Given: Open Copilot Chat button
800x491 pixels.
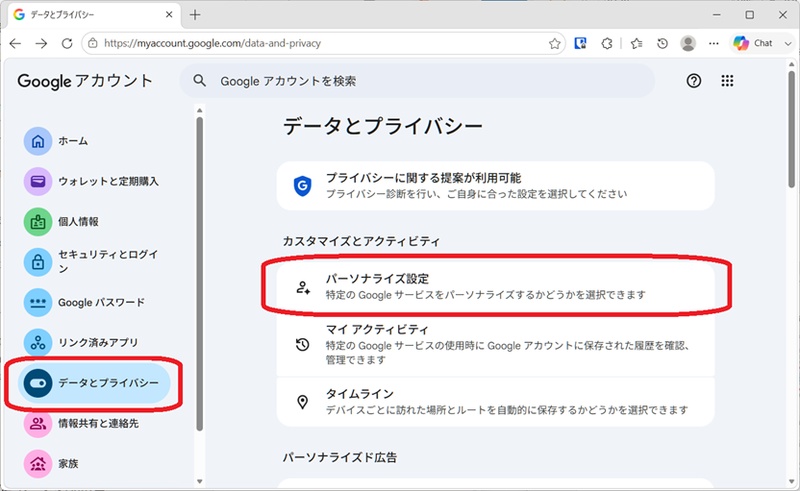Looking at the screenshot, I should [753, 43].
